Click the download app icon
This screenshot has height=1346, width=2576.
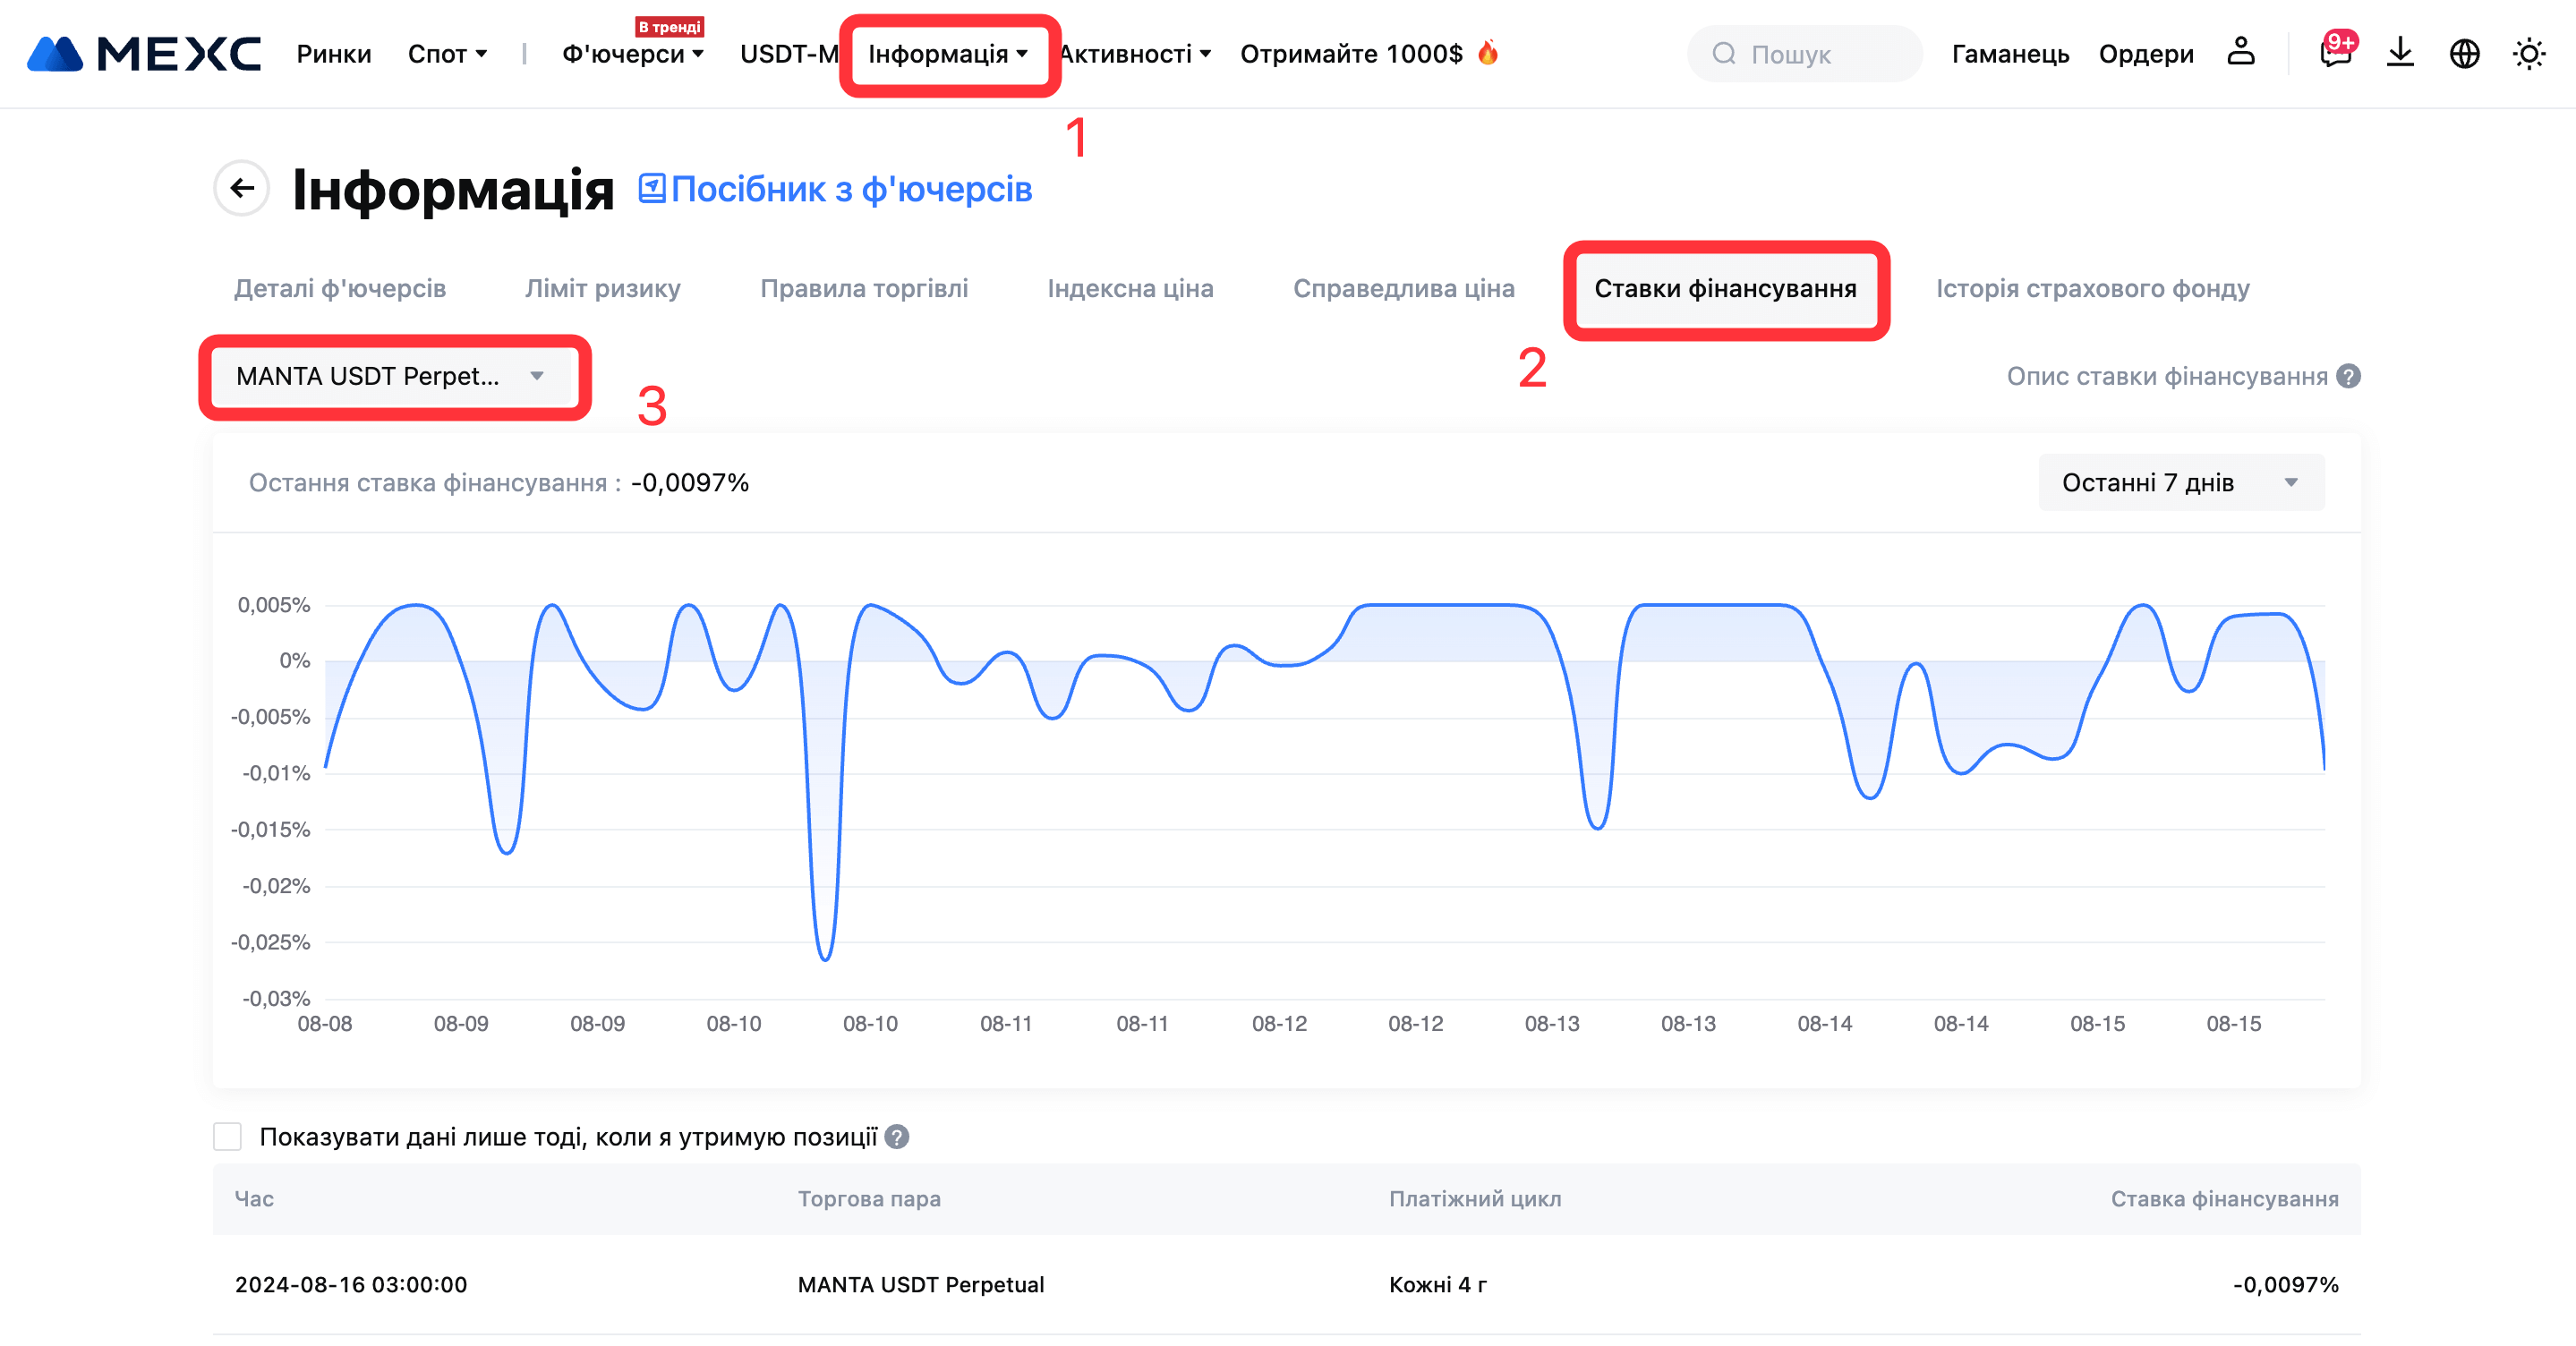click(x=2400, y=52)
